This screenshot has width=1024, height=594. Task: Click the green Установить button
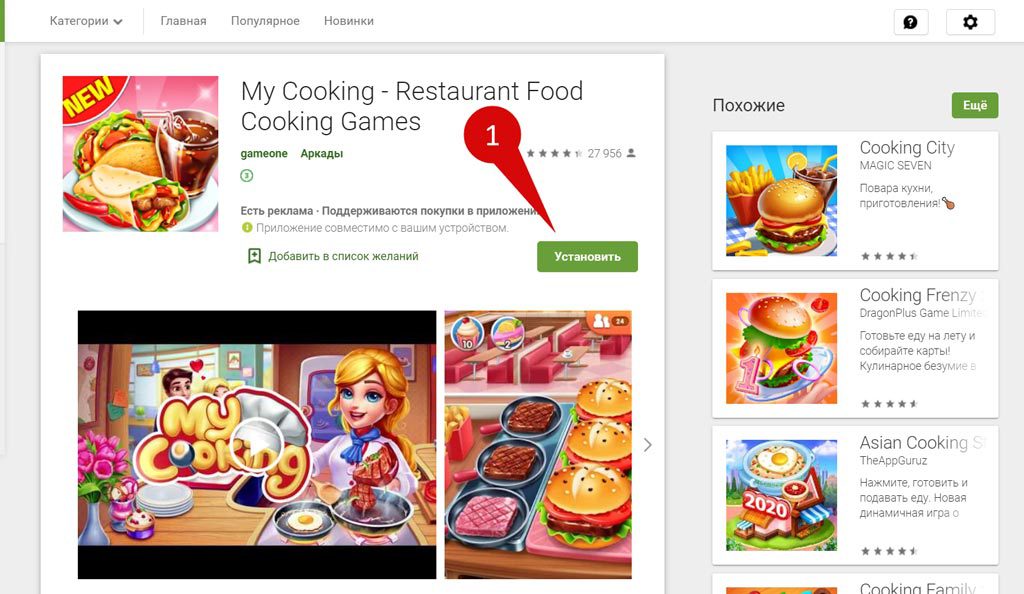point(587,257)
